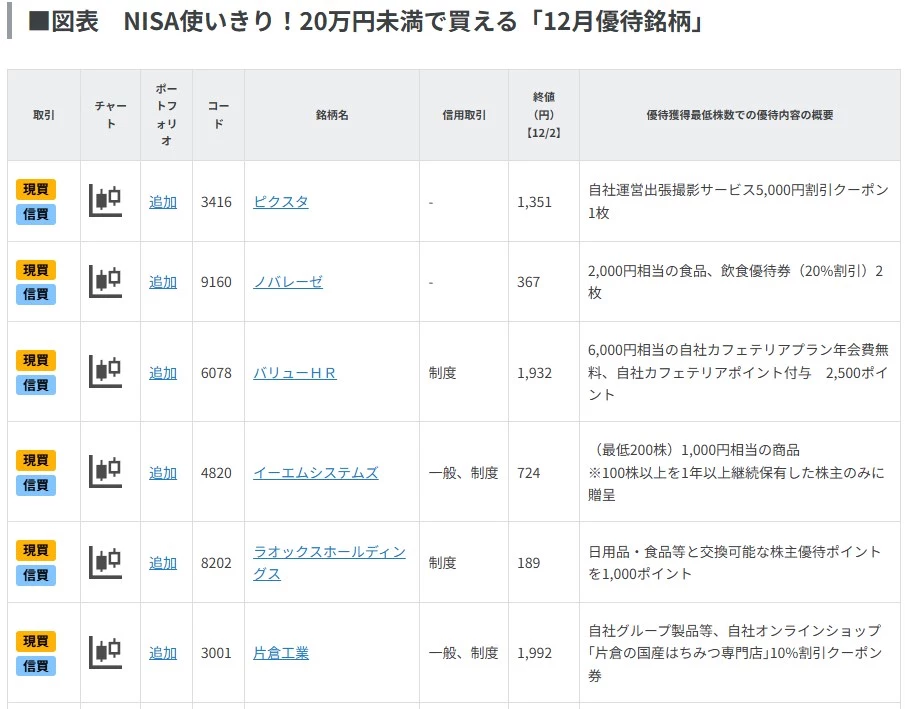Viewport: 910px width, 709px height.
Task: Open the ピクスタ stock name link
Action: pos(281,202)
